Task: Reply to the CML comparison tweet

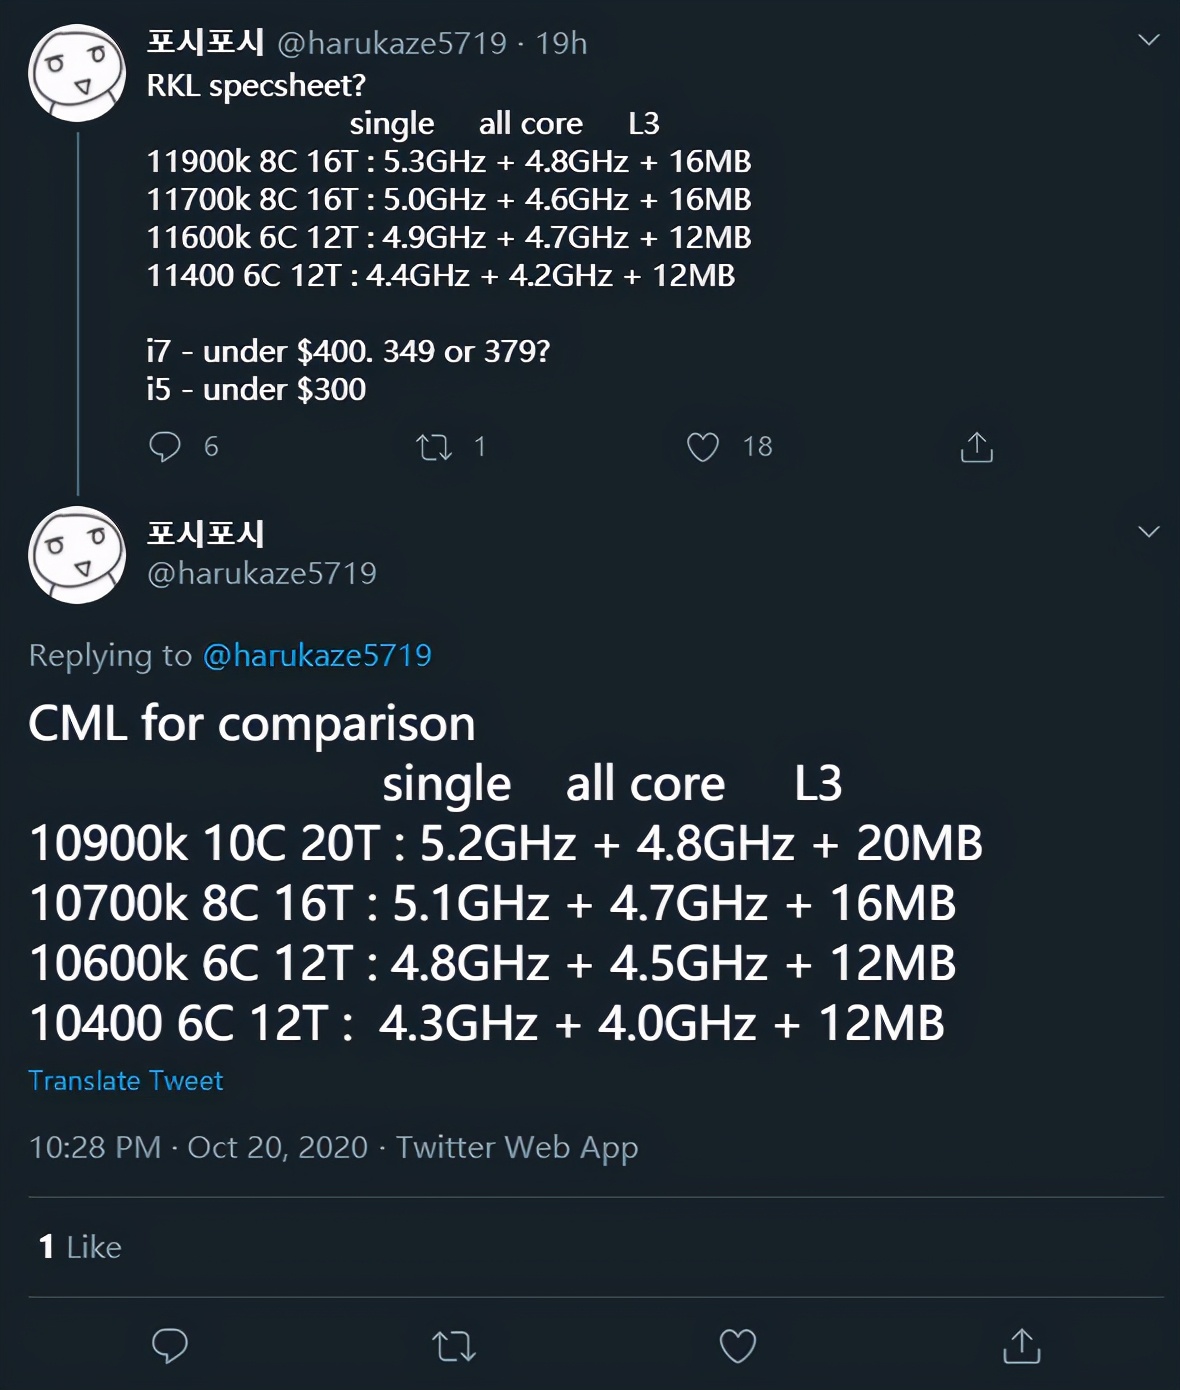Action: point(170,1346)
